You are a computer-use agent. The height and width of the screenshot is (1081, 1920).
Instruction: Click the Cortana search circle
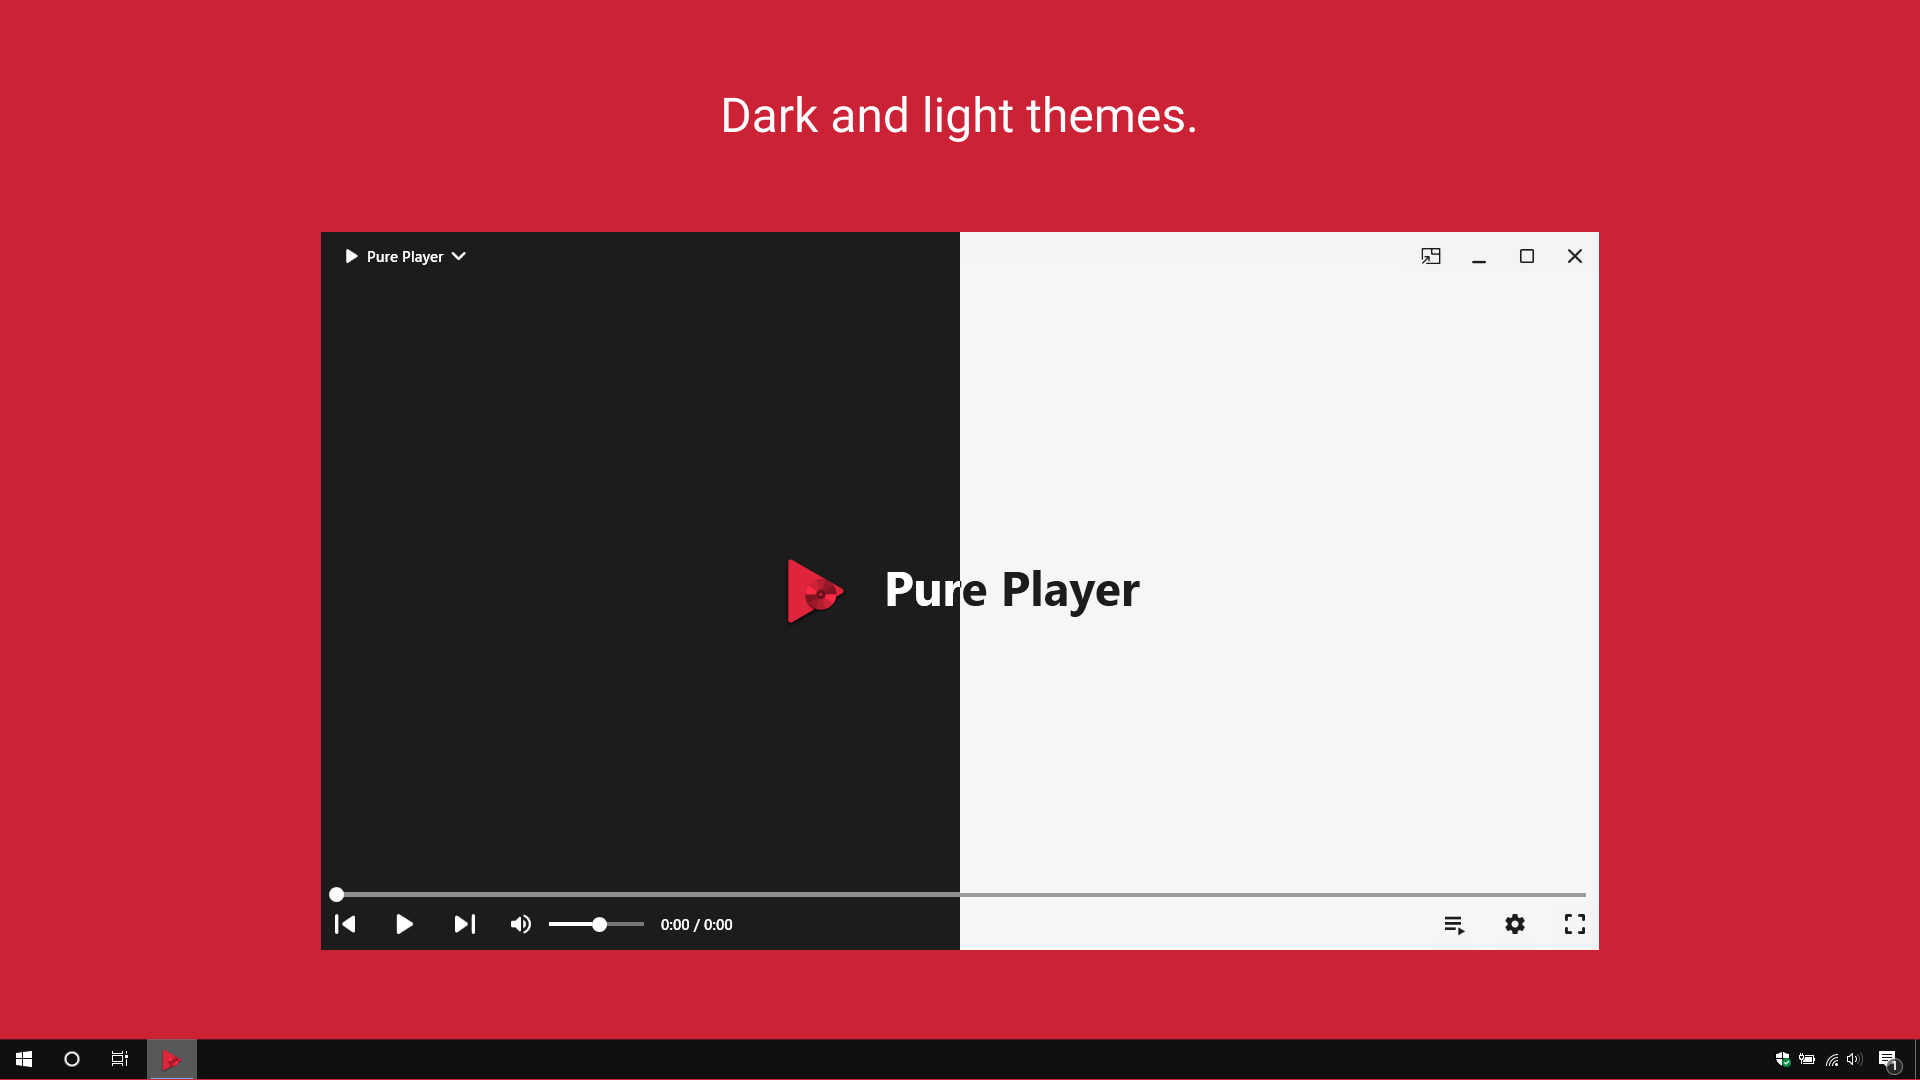pos(72,1059)
